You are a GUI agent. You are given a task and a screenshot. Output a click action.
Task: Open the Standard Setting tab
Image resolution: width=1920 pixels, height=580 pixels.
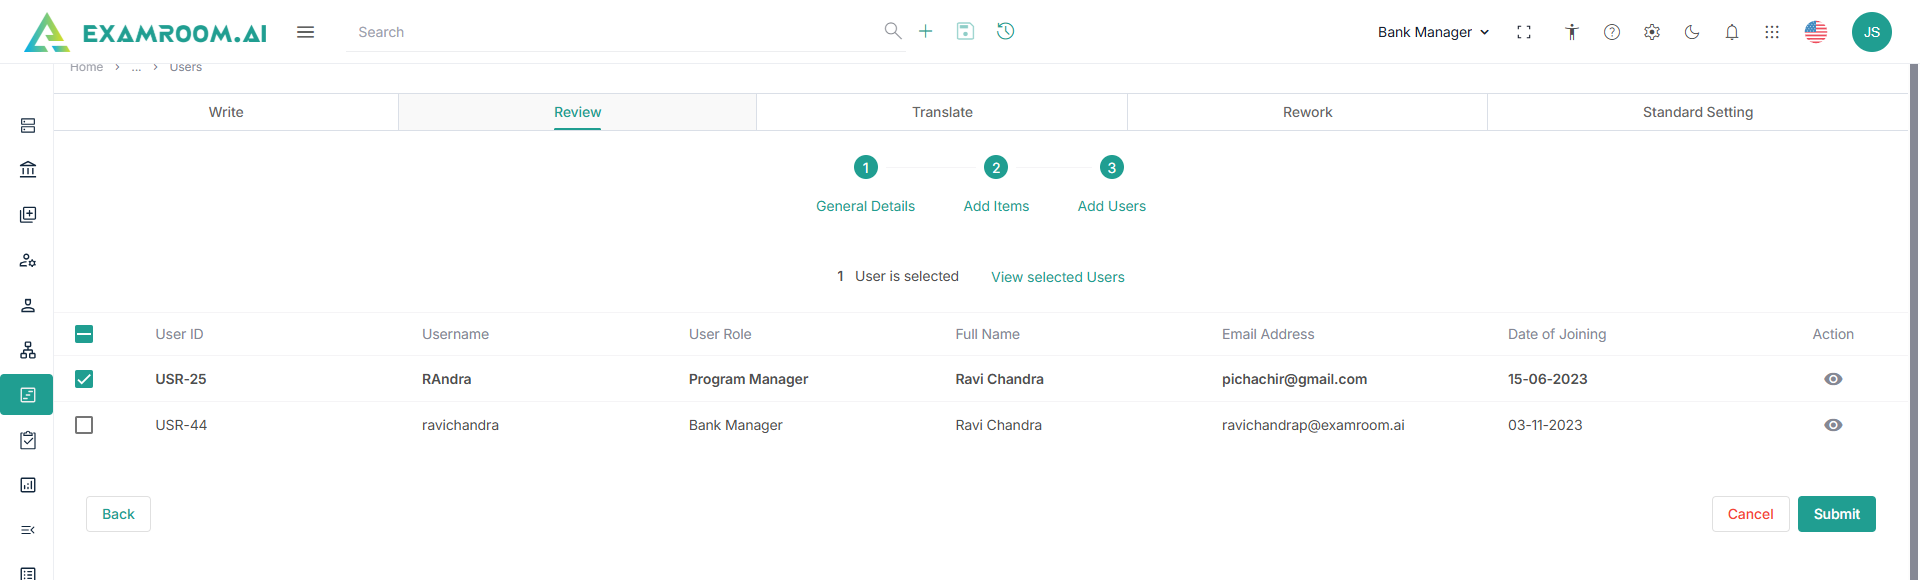[1697, 112]
